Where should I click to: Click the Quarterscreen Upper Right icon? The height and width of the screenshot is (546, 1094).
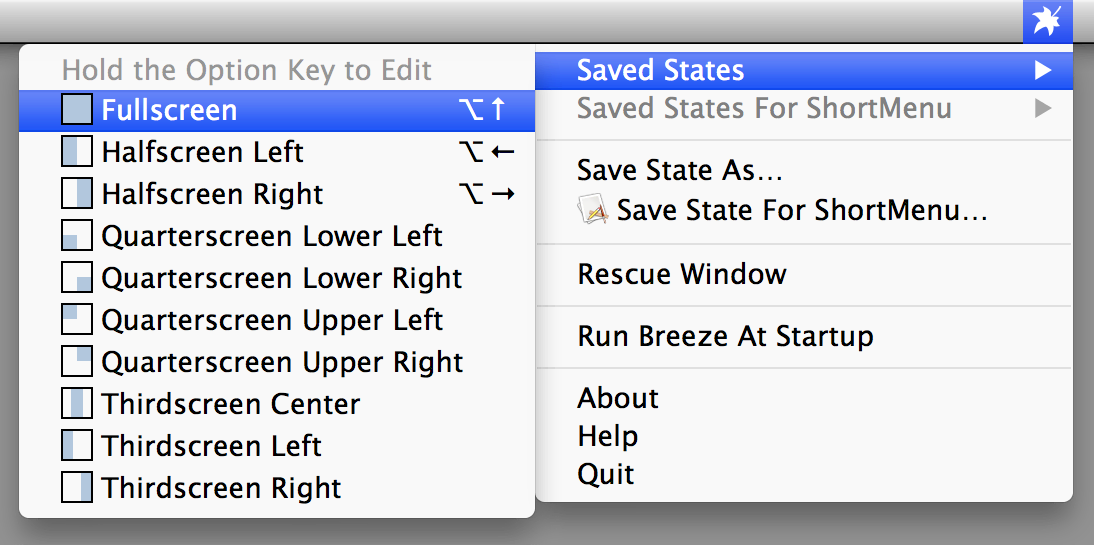coord(76,362)
